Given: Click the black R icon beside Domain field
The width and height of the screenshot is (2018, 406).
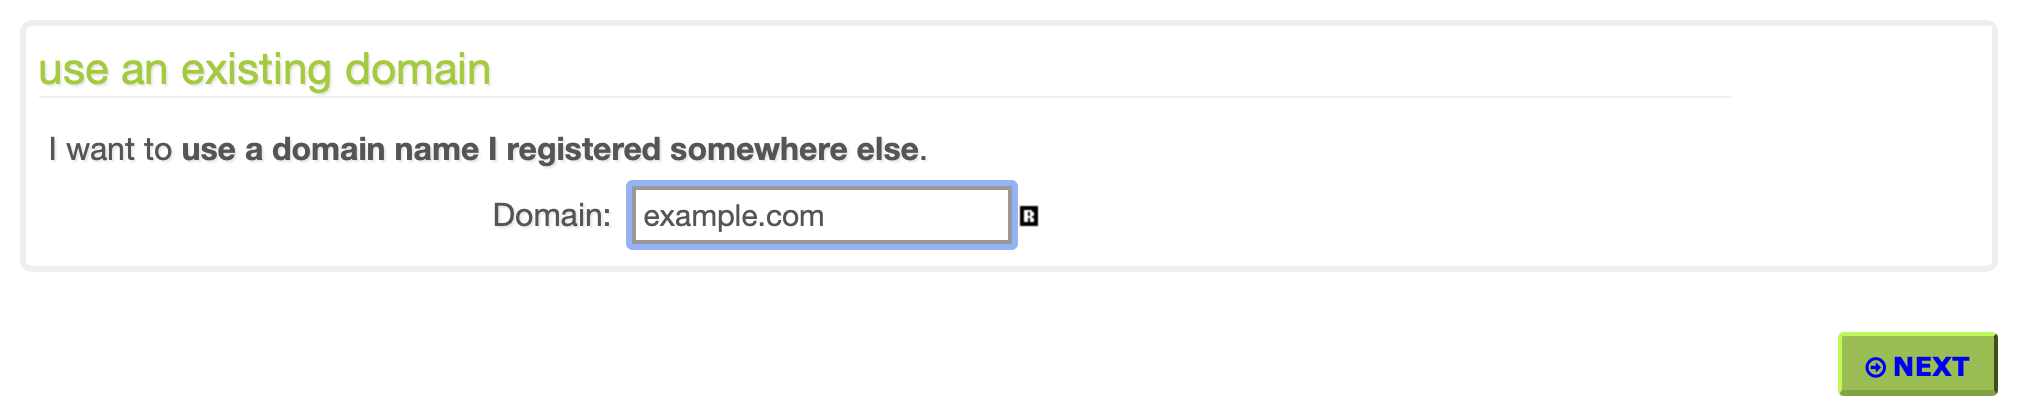Looking at the screenshot, I should 1028,216.
